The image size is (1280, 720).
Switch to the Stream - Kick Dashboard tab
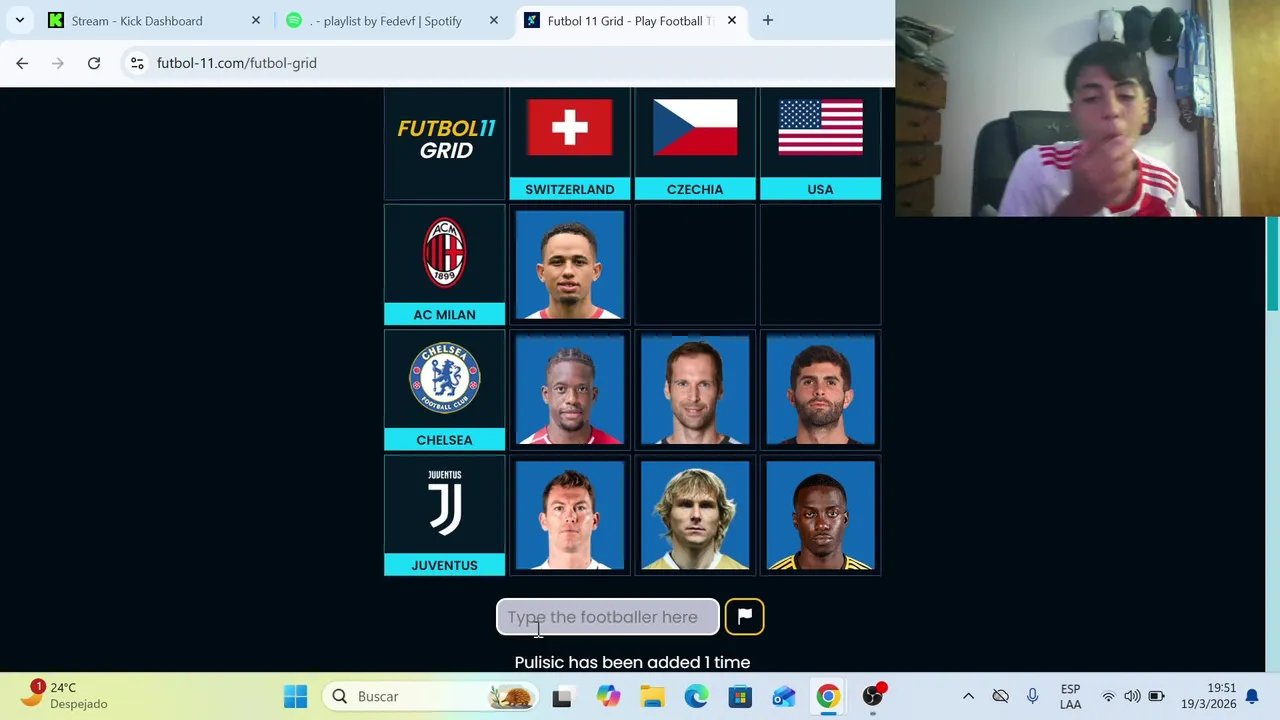pos(137,21)
